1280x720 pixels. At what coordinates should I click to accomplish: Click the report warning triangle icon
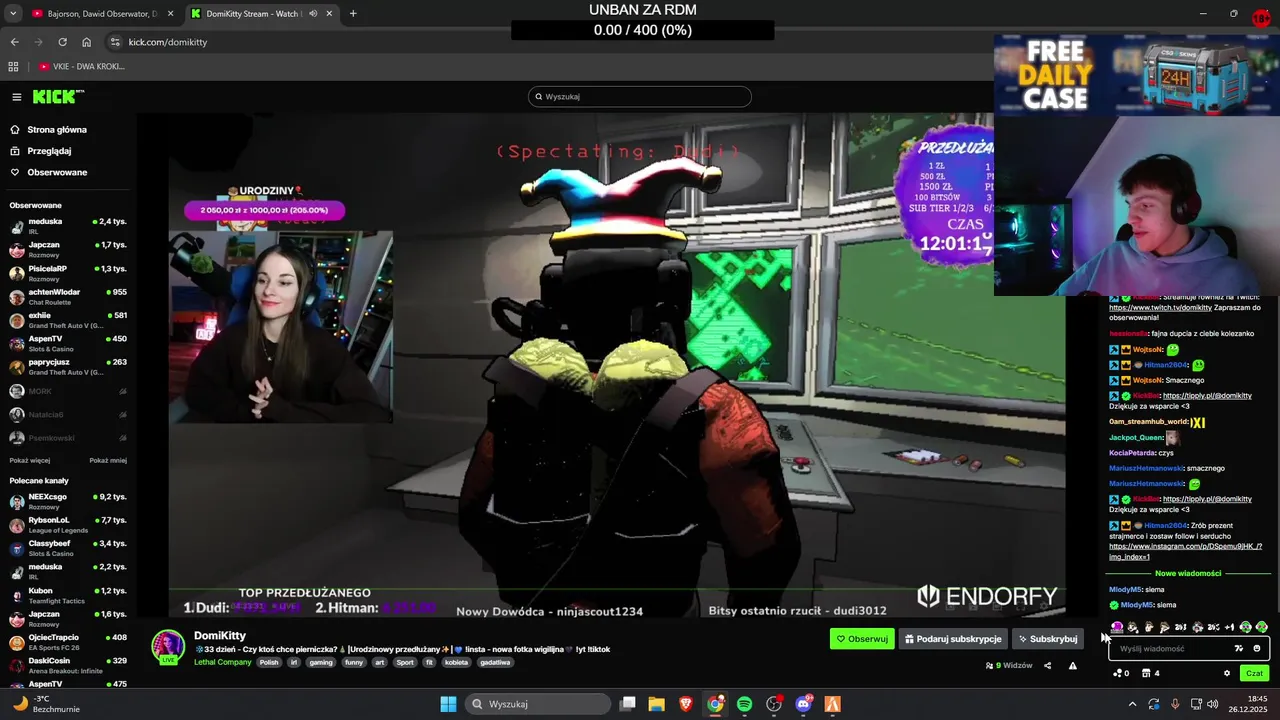(1073, 666)
